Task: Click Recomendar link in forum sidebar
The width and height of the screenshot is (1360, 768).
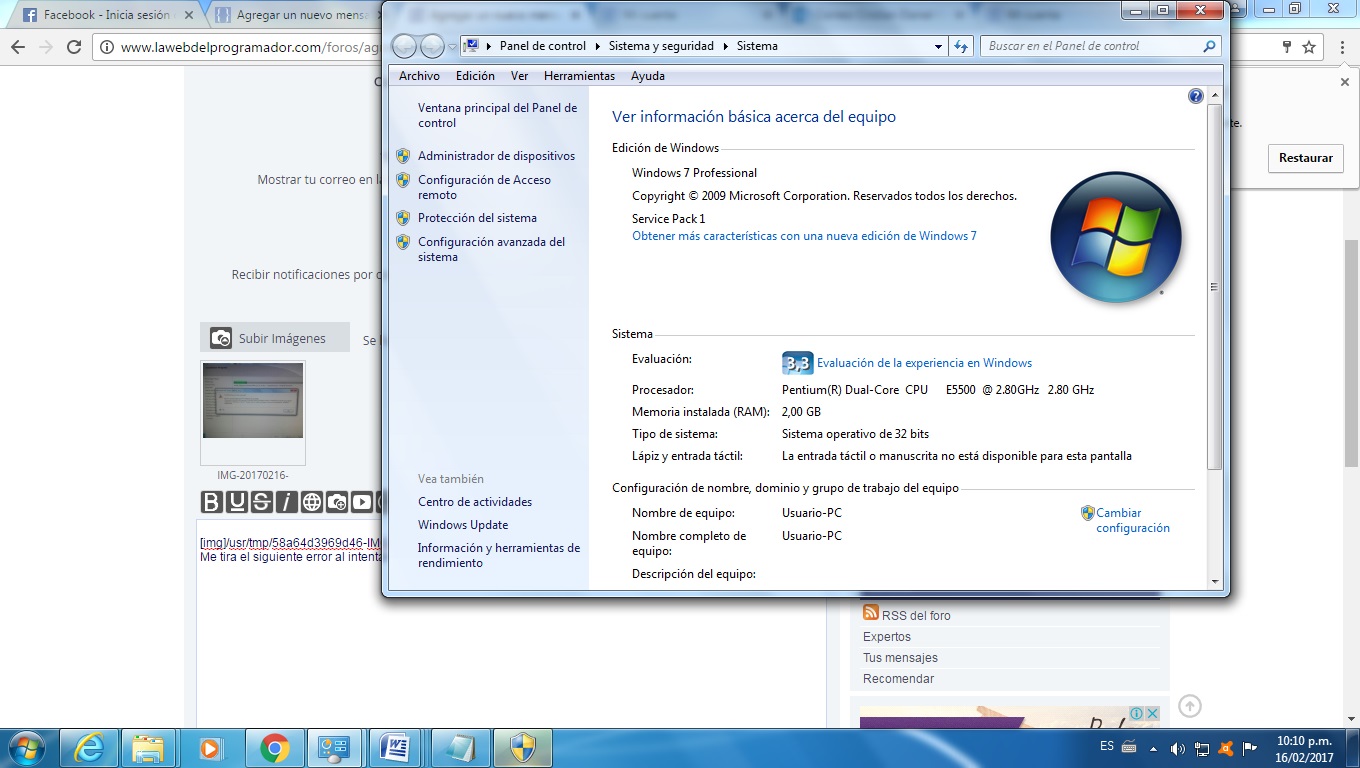Action: tap(898, 679)
